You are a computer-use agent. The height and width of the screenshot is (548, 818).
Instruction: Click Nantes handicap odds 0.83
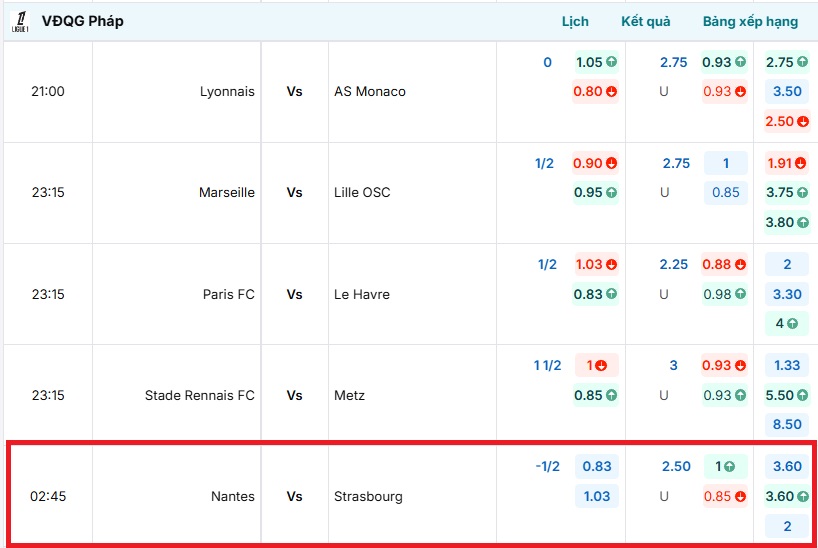click(x=596, y=466)
